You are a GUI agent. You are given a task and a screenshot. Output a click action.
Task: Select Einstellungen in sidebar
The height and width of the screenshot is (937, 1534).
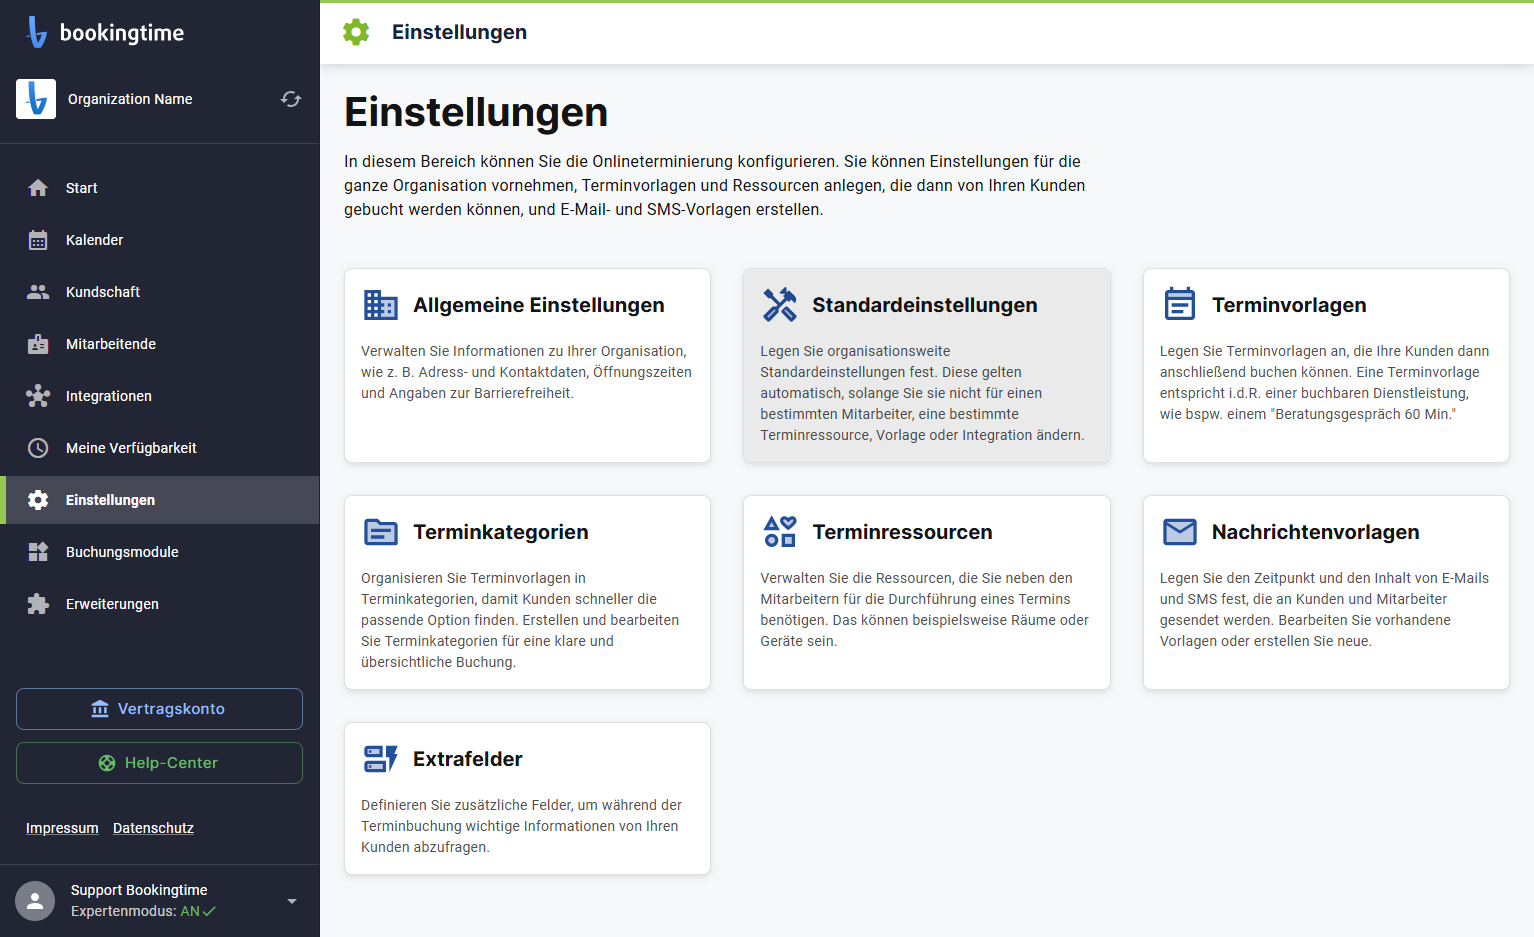(x=160, y=500)
